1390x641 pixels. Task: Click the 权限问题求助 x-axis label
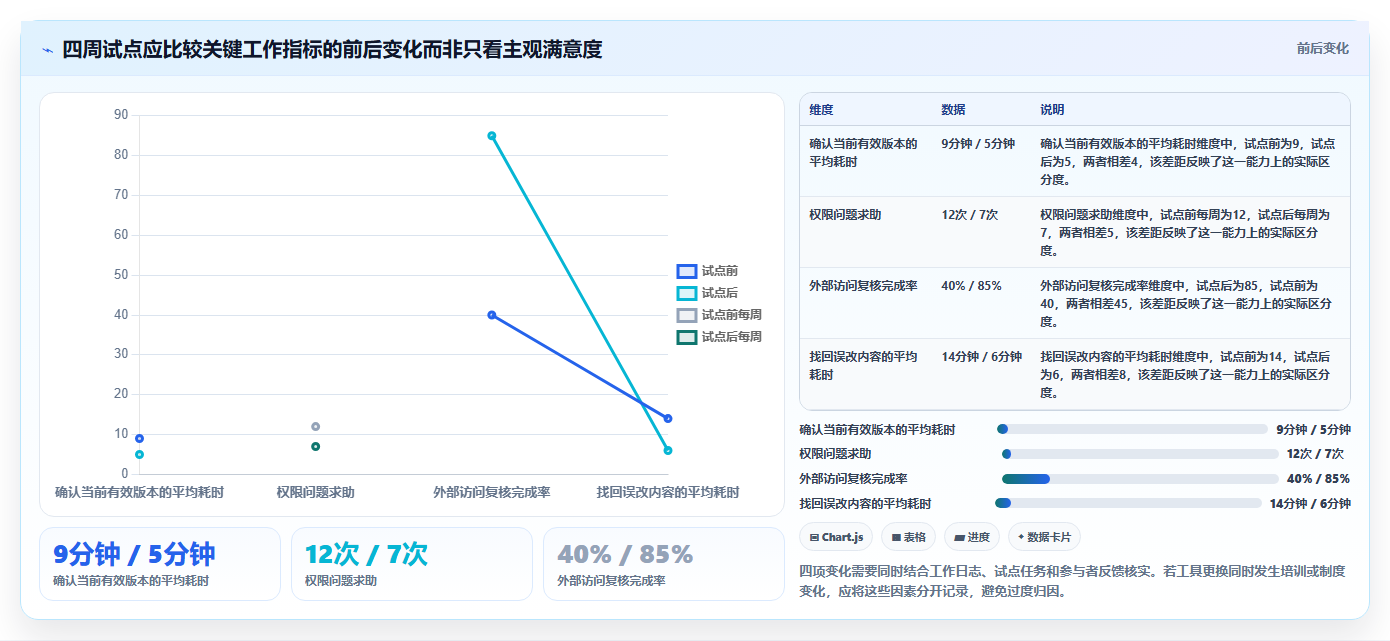point(316,493)
